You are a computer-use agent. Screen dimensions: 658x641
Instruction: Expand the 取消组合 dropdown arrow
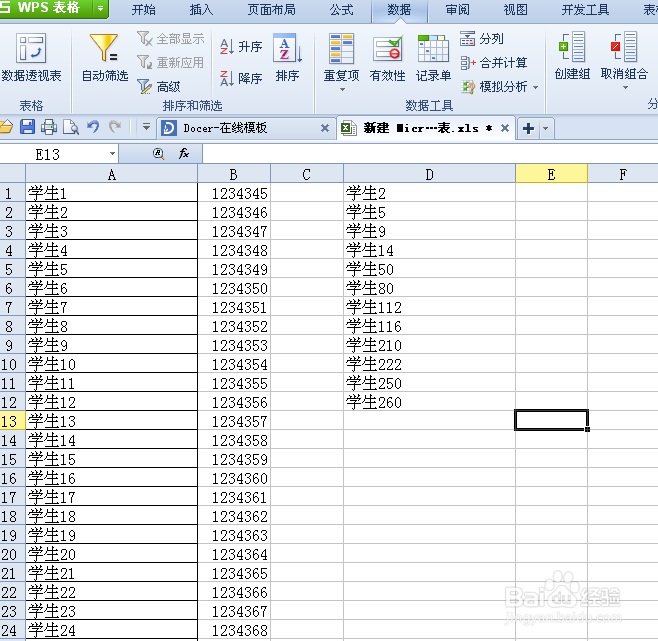tap(625, 87)
